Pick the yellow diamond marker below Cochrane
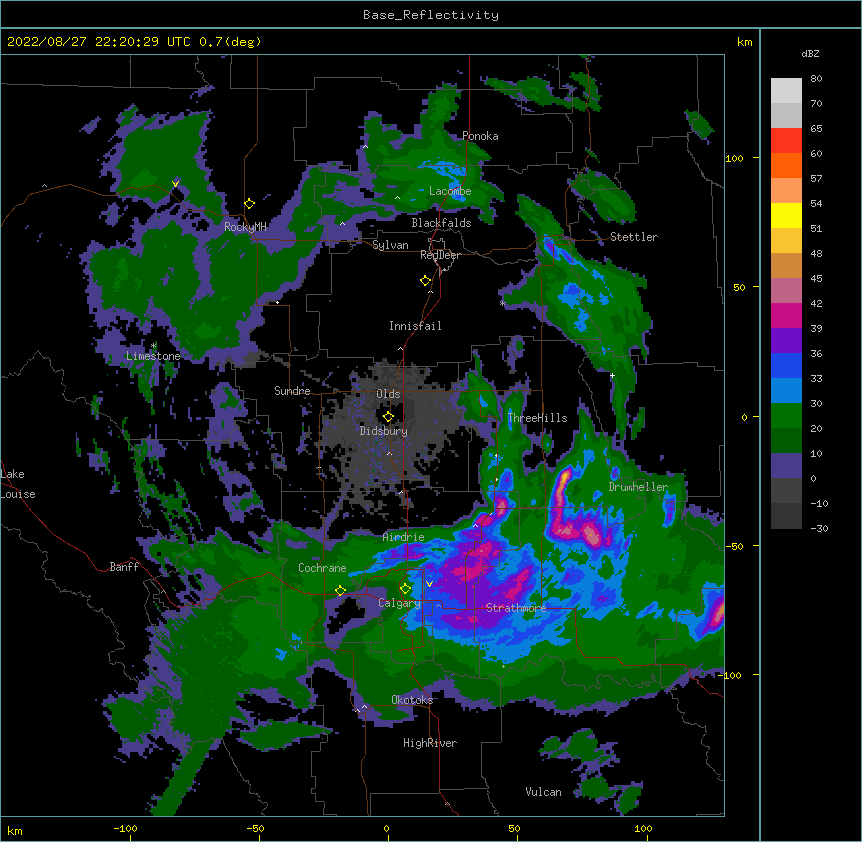 pyautogui.click(x=340, y=591)
